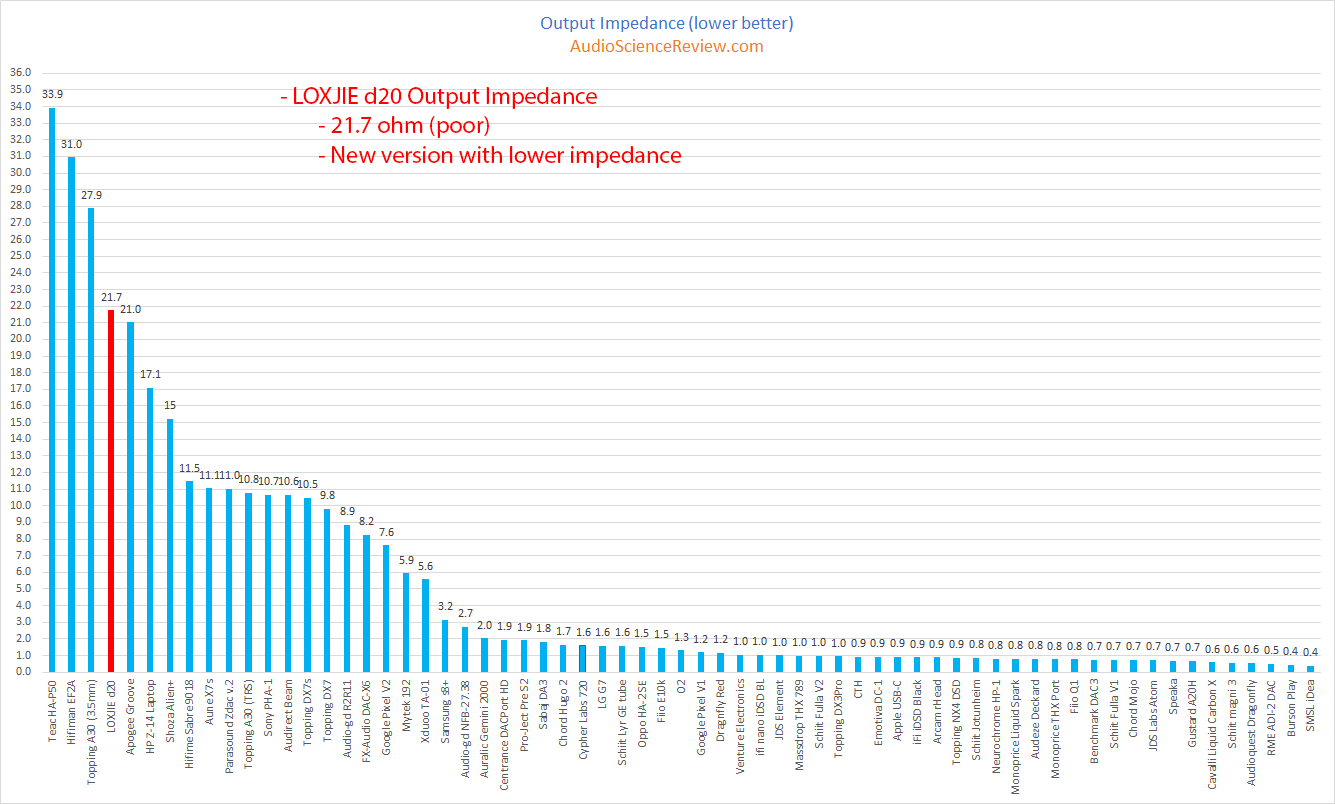The image size is (1335, 804).
Task: Select the 3.2 value label
Action: (445, 606)
